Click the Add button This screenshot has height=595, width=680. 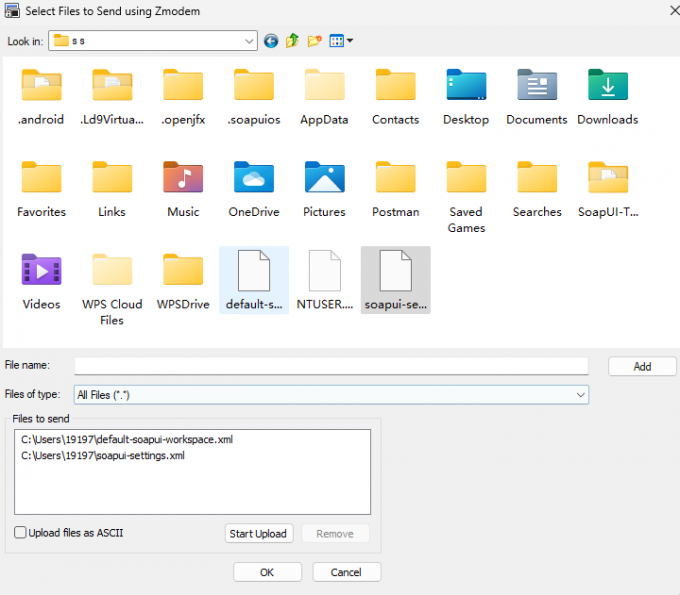(x=642, y=366)
